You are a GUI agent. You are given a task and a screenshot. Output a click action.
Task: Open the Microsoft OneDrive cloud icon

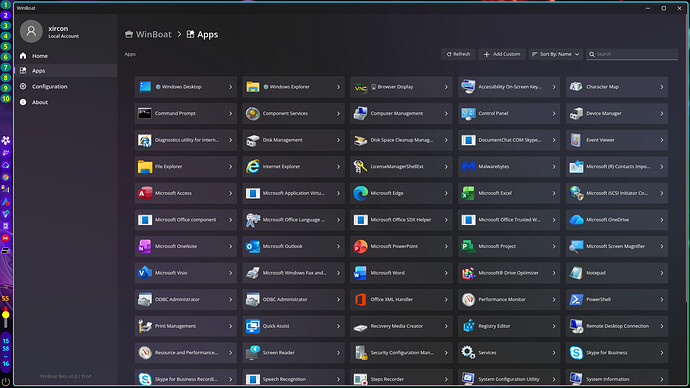pos(576,220)
